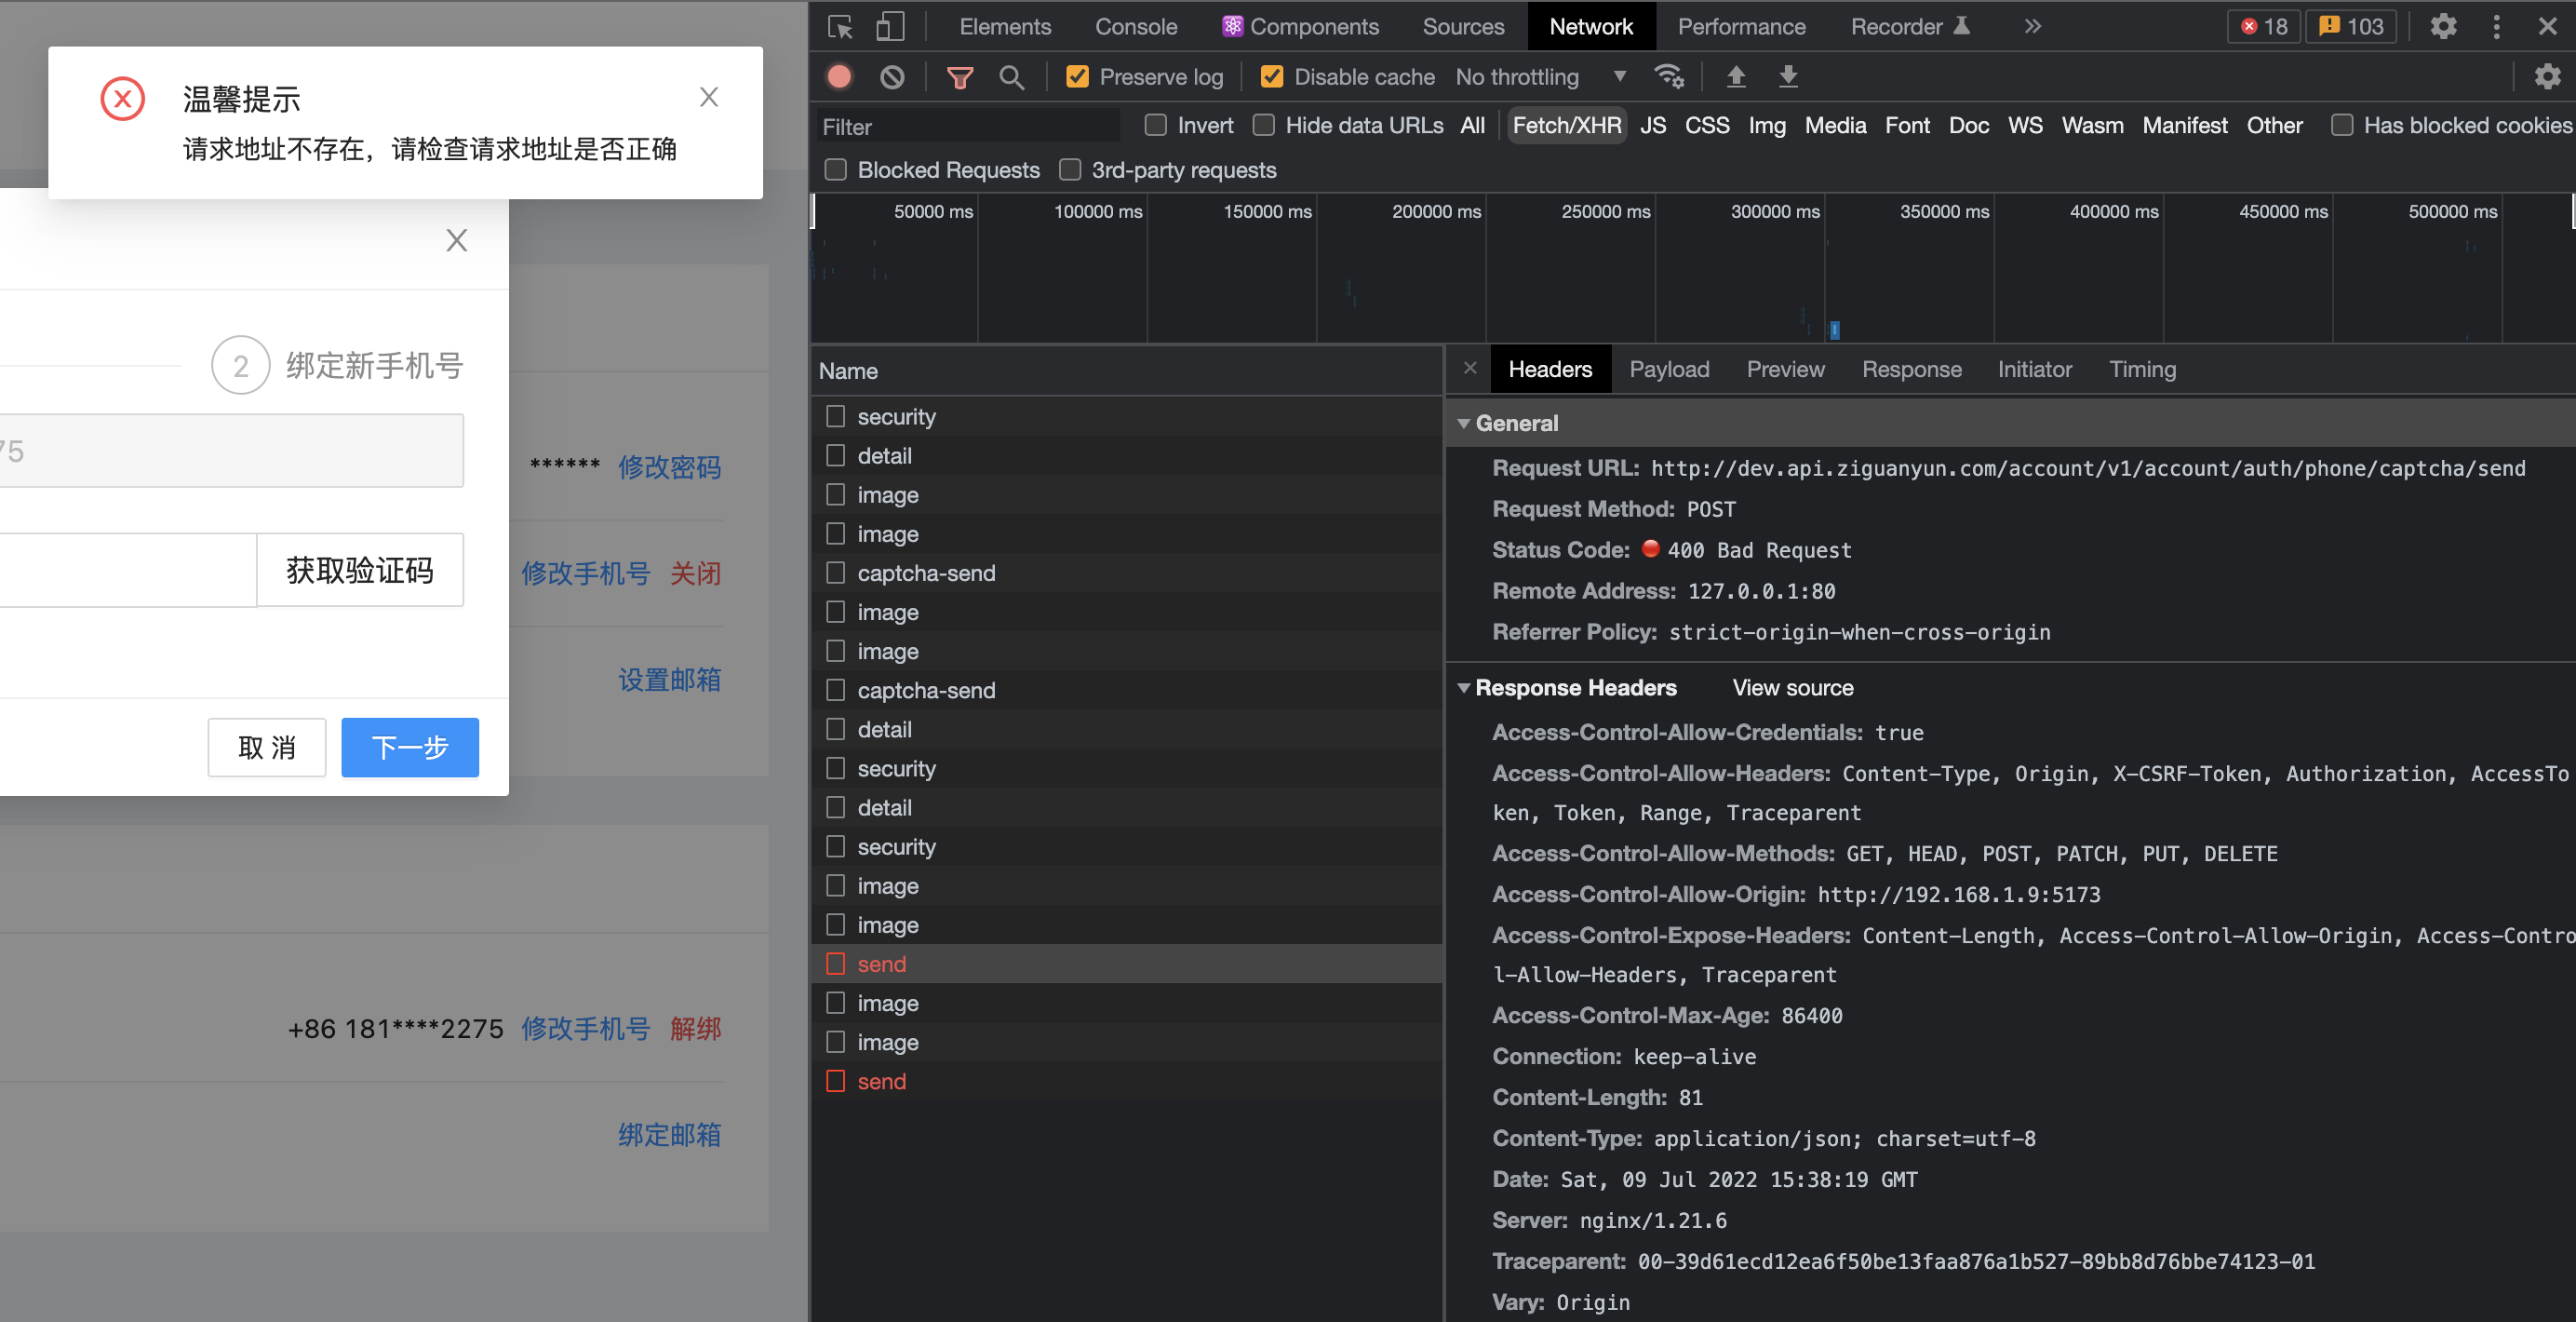The image size is (2576, 1322).
Task: Clear the network log
Action: click(892, 76)
